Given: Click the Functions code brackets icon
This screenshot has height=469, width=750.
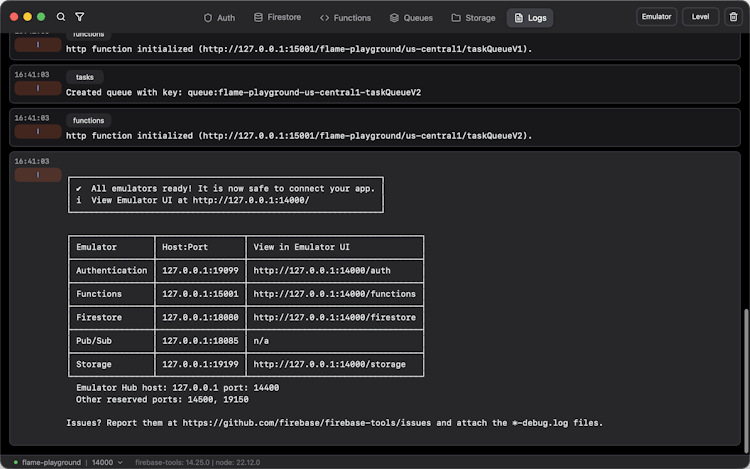Looking at the screenshot, I should (x=325, y=18).
